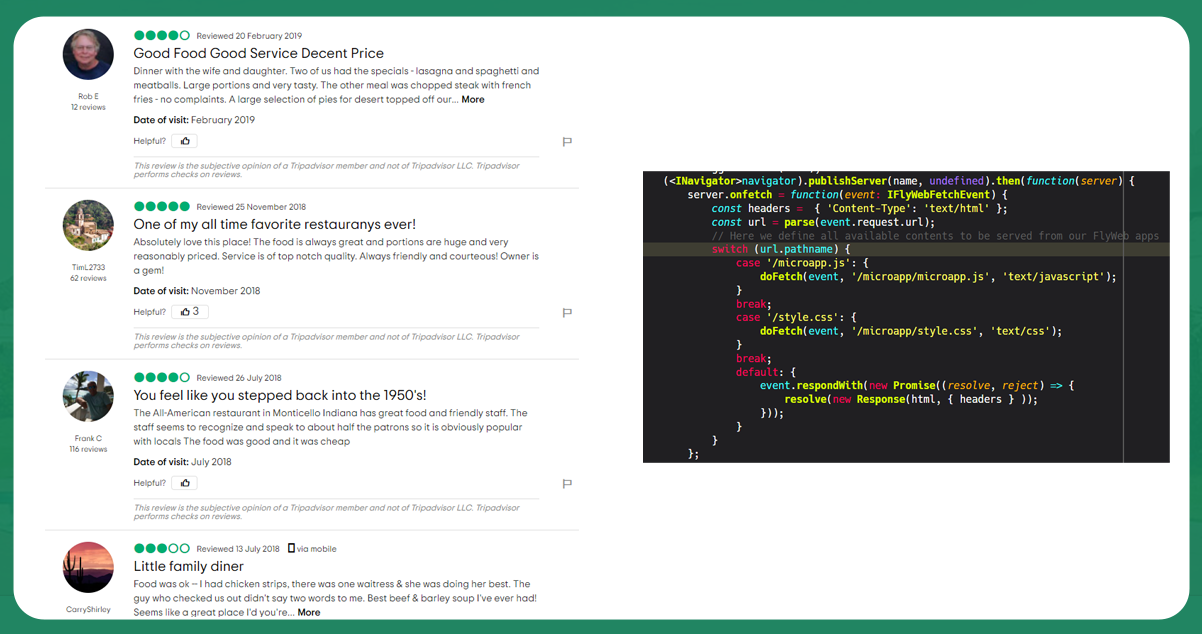
Task: Open 'Good Food Good Service Decent Price' review
Action: pyautogui.click(x=258, y=53)
